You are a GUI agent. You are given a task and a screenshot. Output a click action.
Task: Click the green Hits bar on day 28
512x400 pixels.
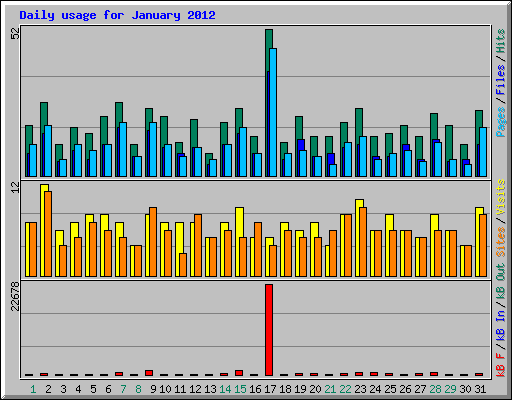(434, 126)
